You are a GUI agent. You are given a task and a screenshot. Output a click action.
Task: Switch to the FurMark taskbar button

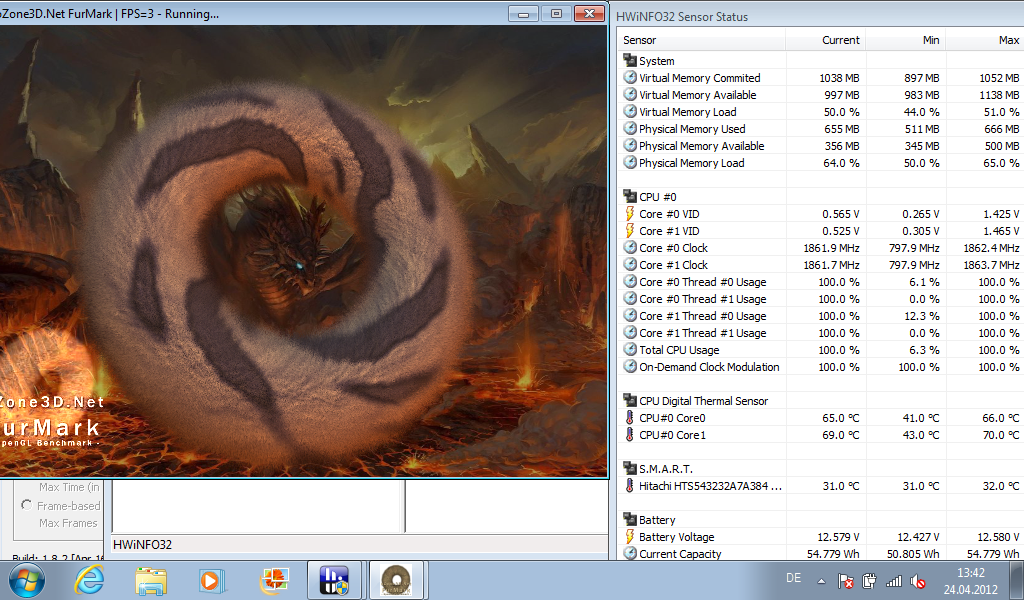pos(396,580)
